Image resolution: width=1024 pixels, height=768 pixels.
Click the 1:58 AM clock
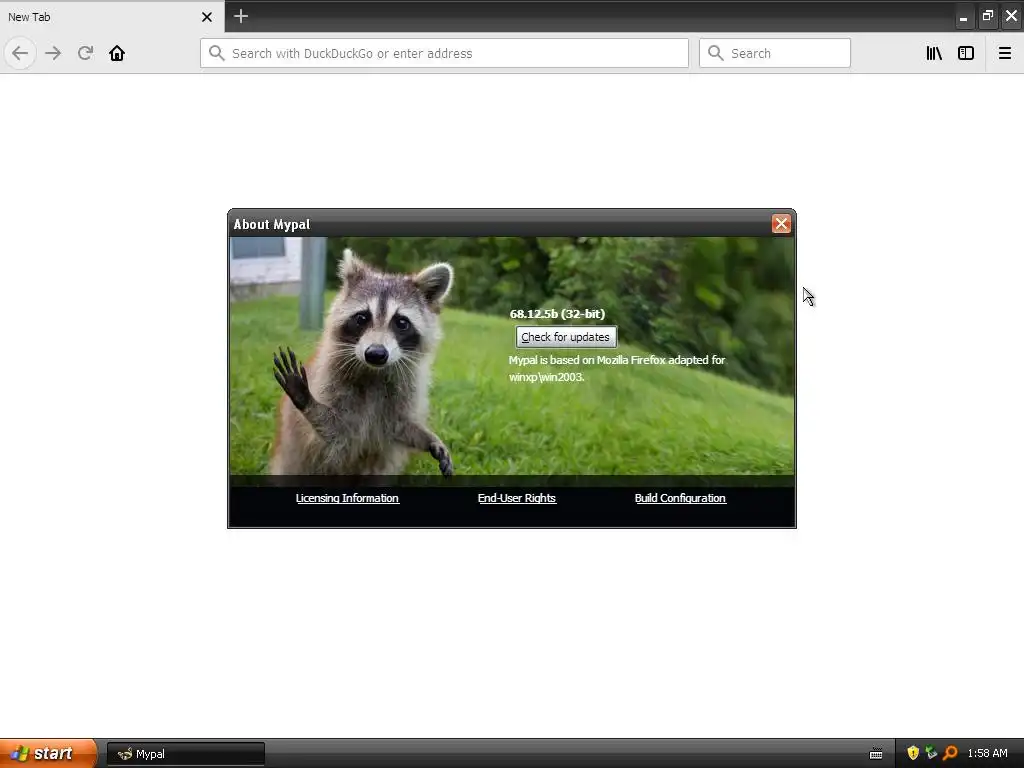[x=987, y=753]
